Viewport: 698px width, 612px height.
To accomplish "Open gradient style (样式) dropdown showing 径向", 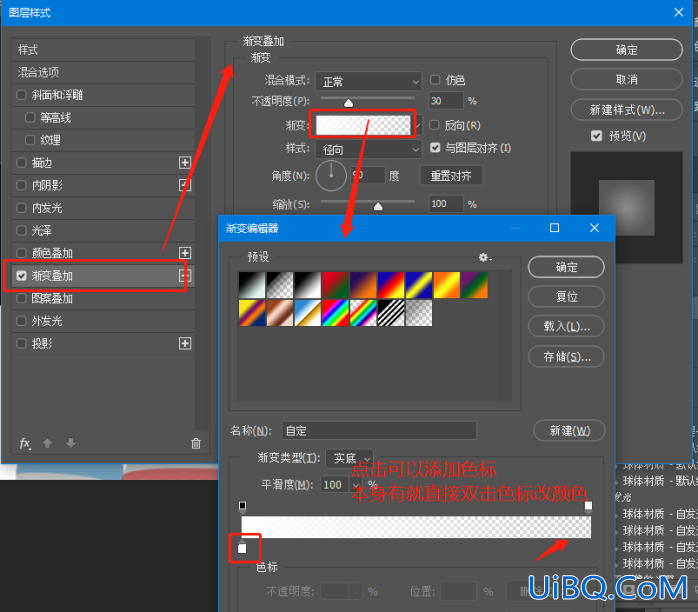I will [x=368, y=150].
